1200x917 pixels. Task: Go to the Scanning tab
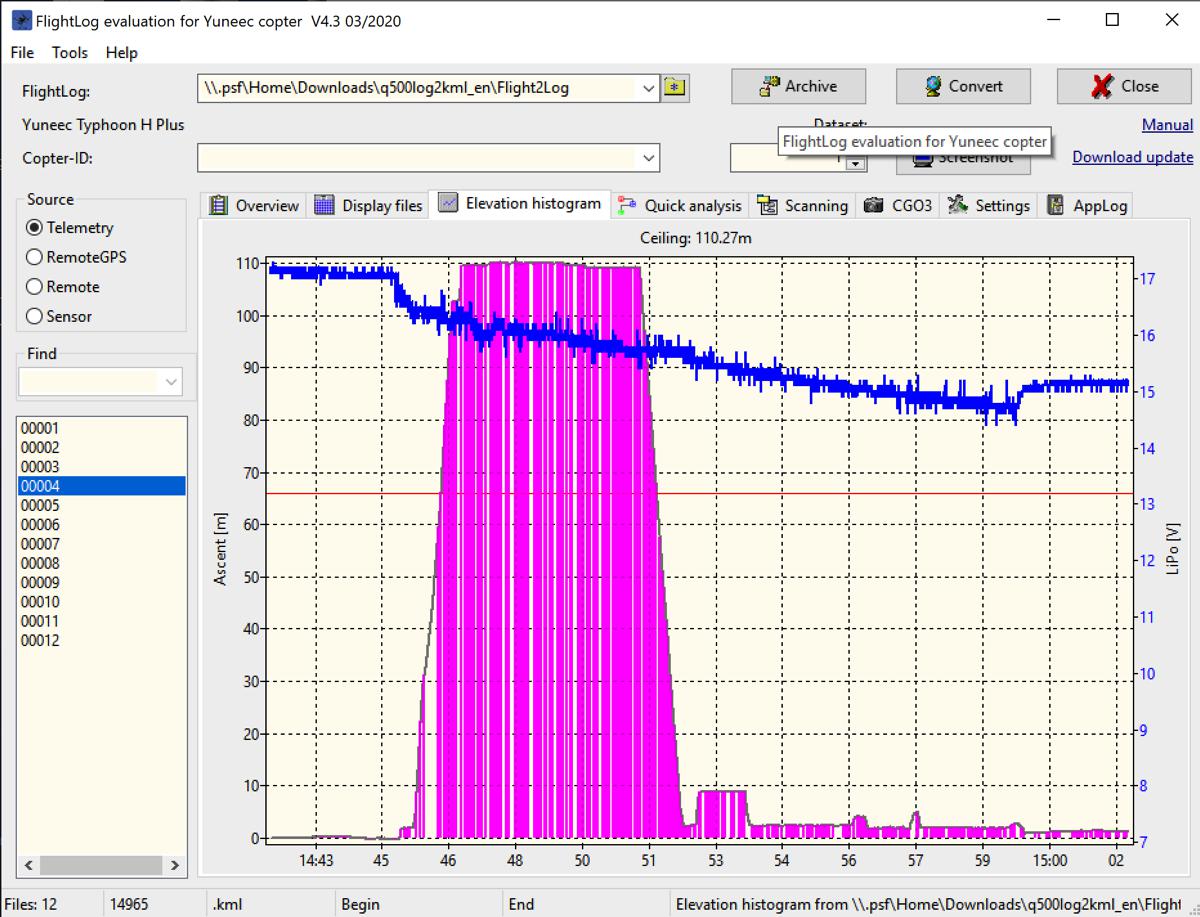point(803,206)
